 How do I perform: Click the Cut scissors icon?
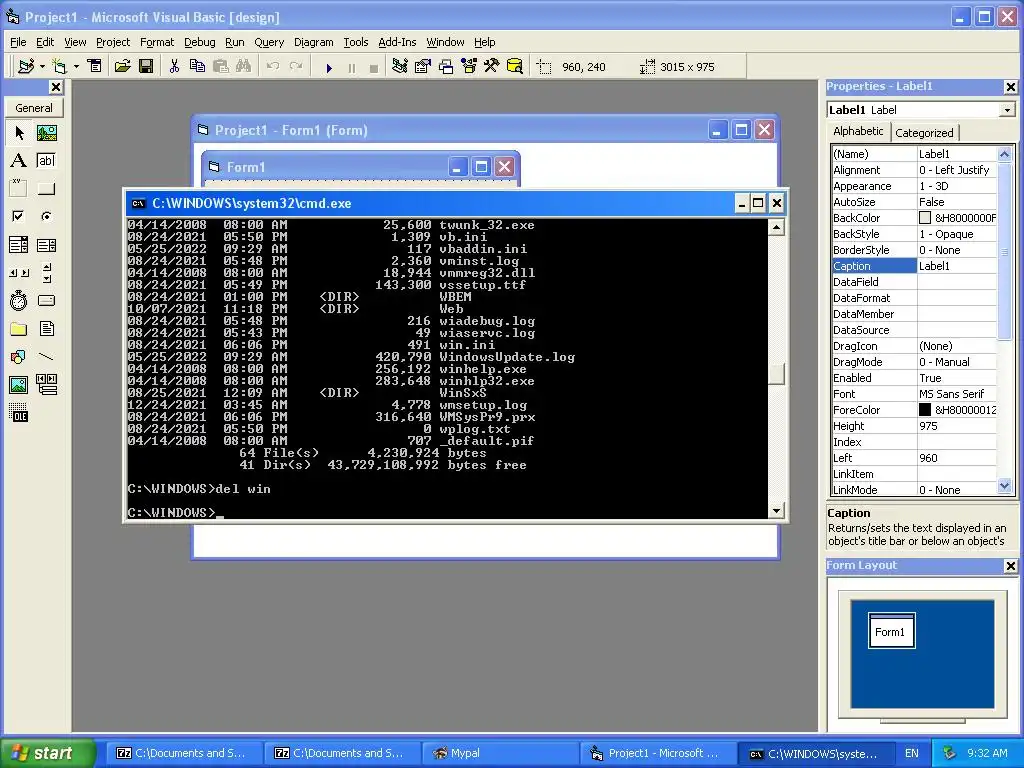click(x=174, y=67)
